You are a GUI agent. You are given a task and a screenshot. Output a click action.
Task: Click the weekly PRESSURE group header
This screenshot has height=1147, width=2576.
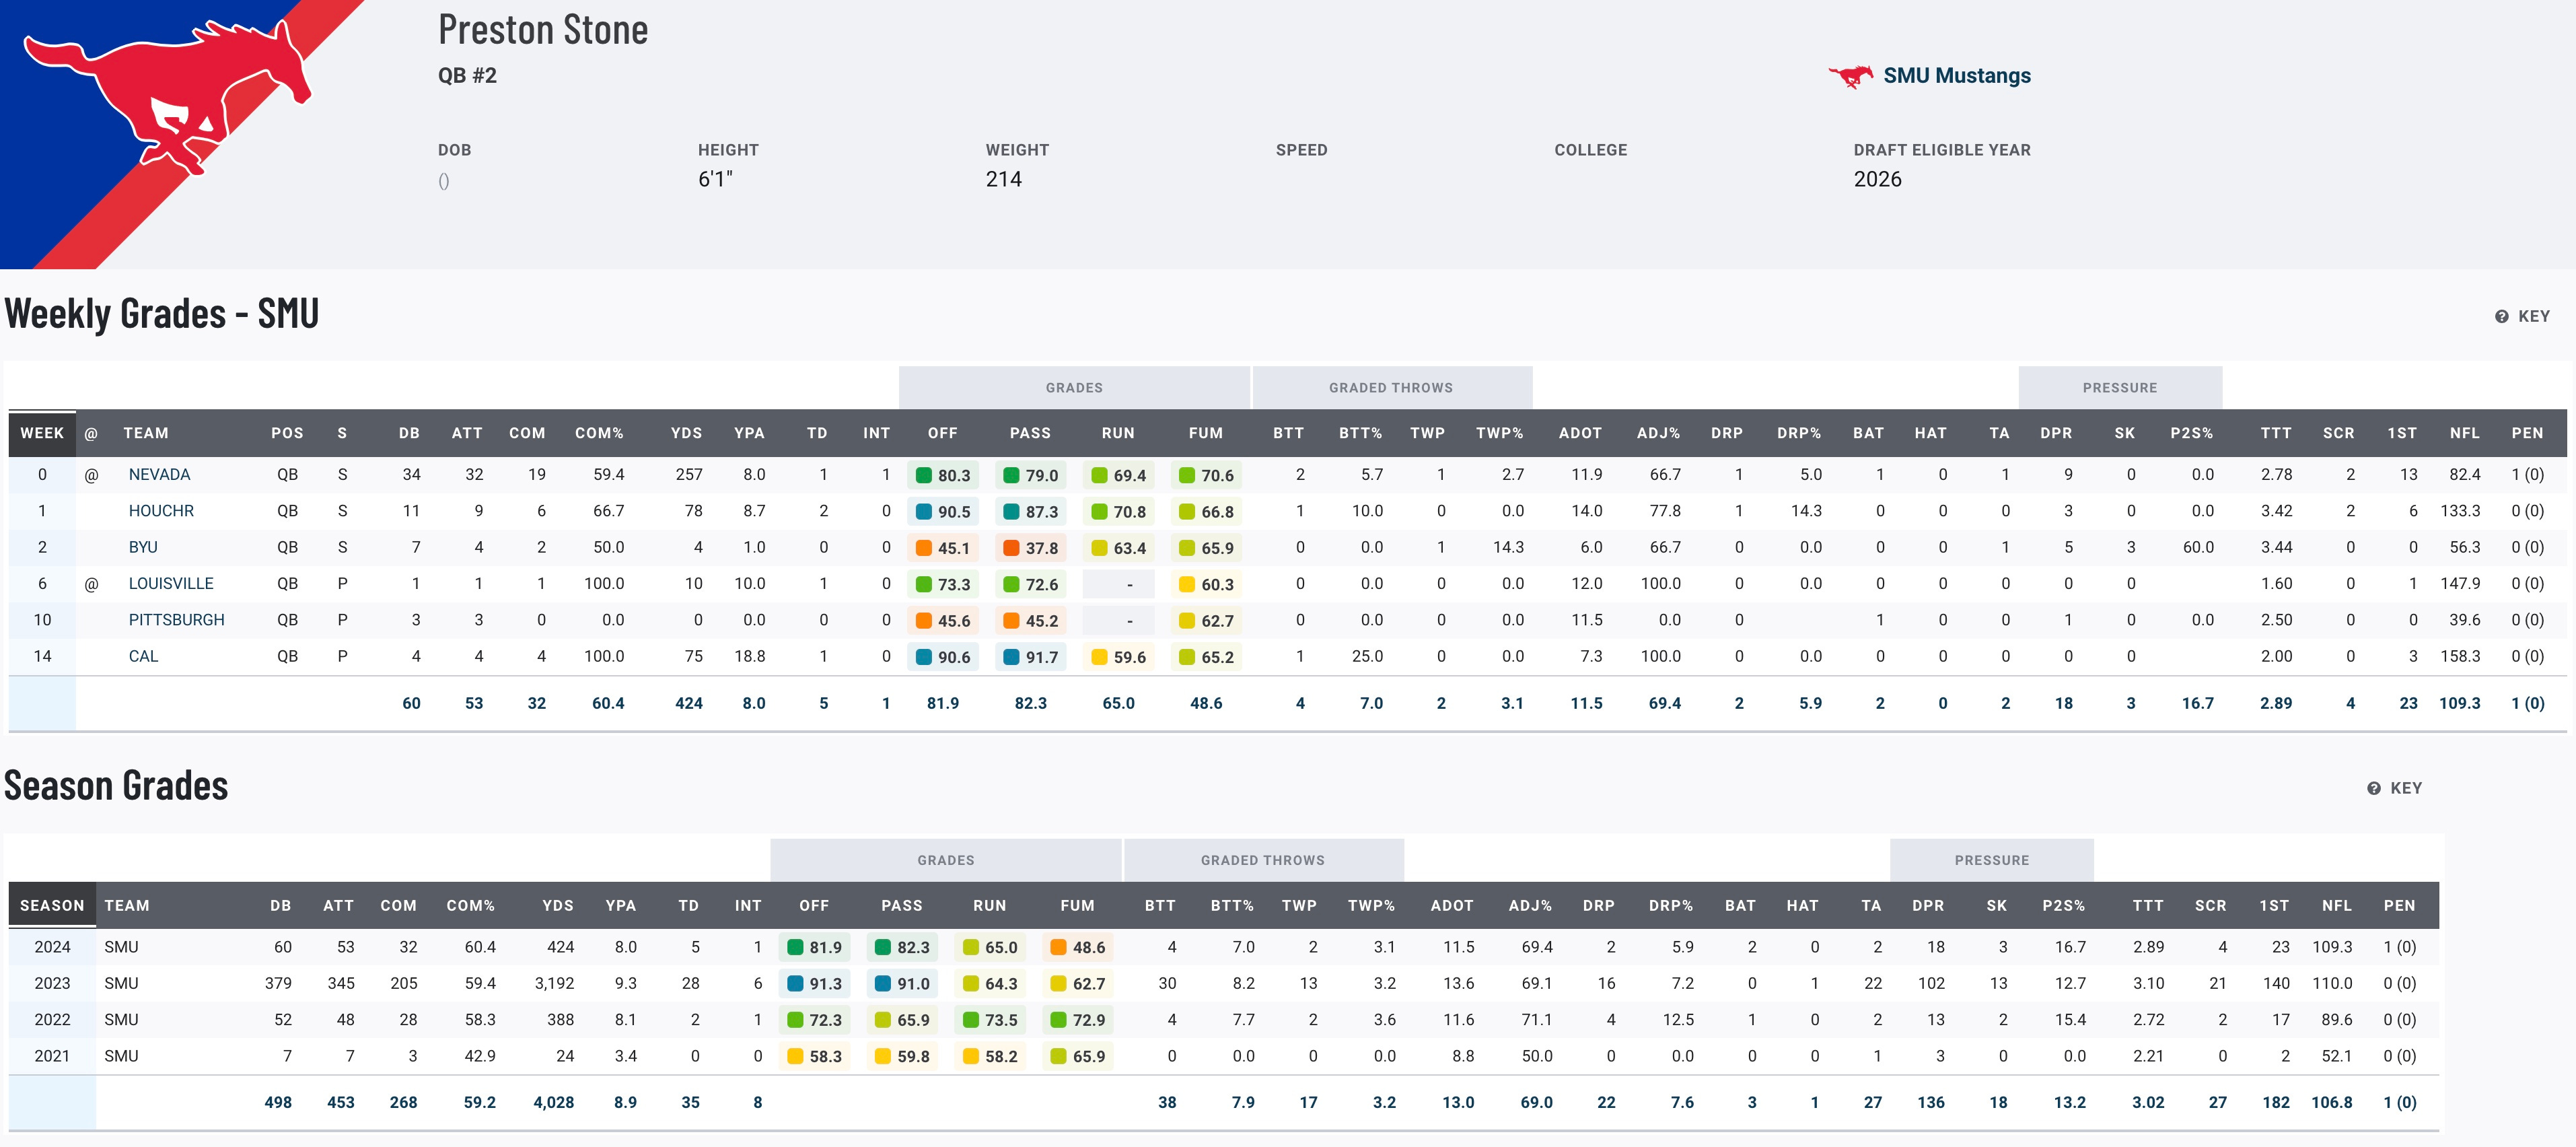click(2120, 387)
